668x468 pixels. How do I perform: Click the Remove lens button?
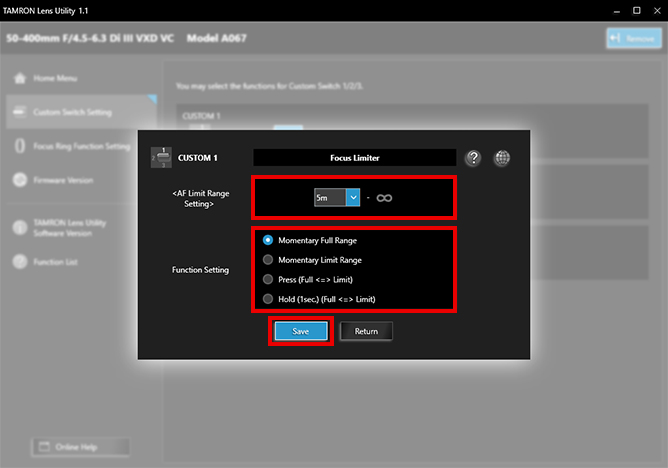coord(634,38)
